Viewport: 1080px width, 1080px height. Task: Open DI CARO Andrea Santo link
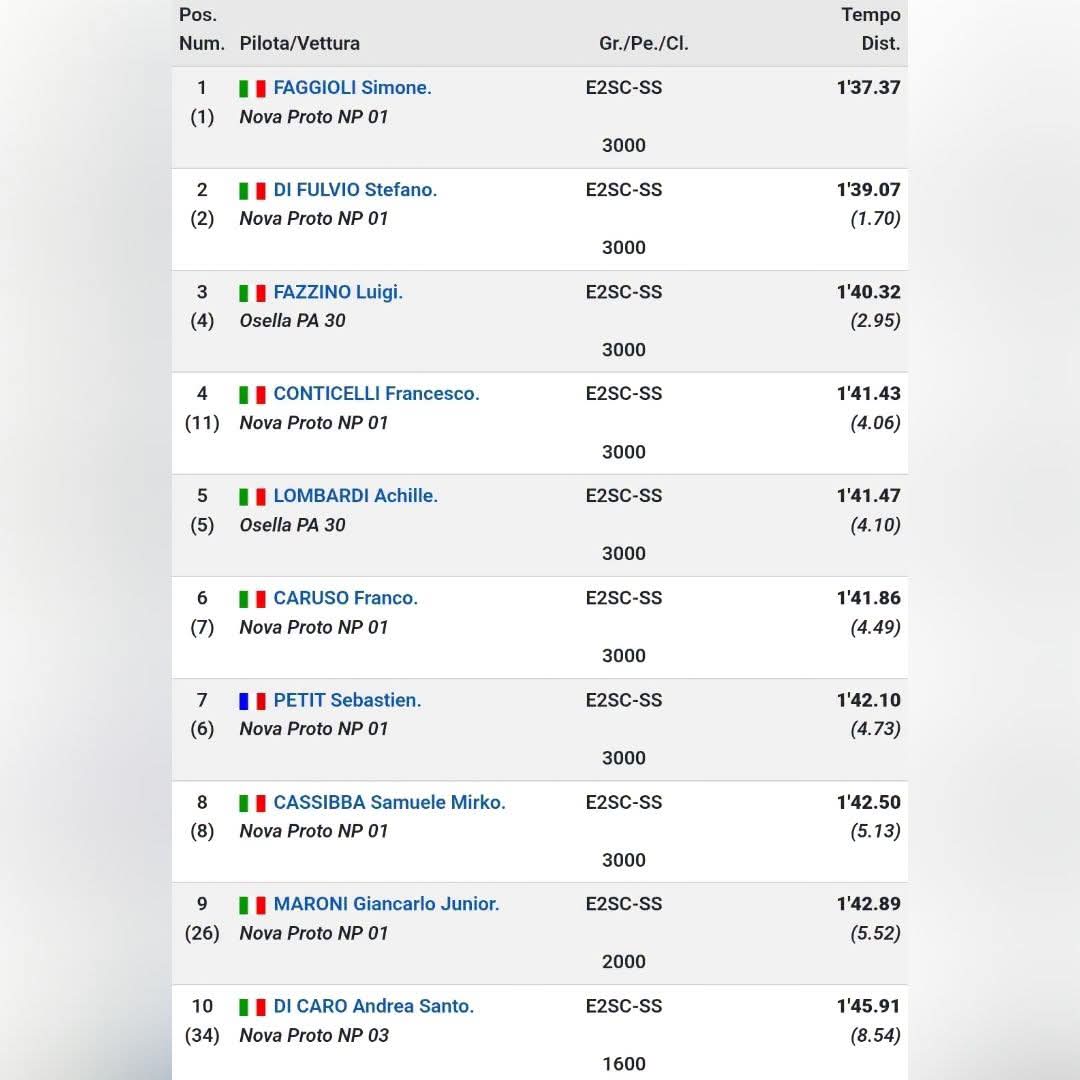tap(373, 1006)
